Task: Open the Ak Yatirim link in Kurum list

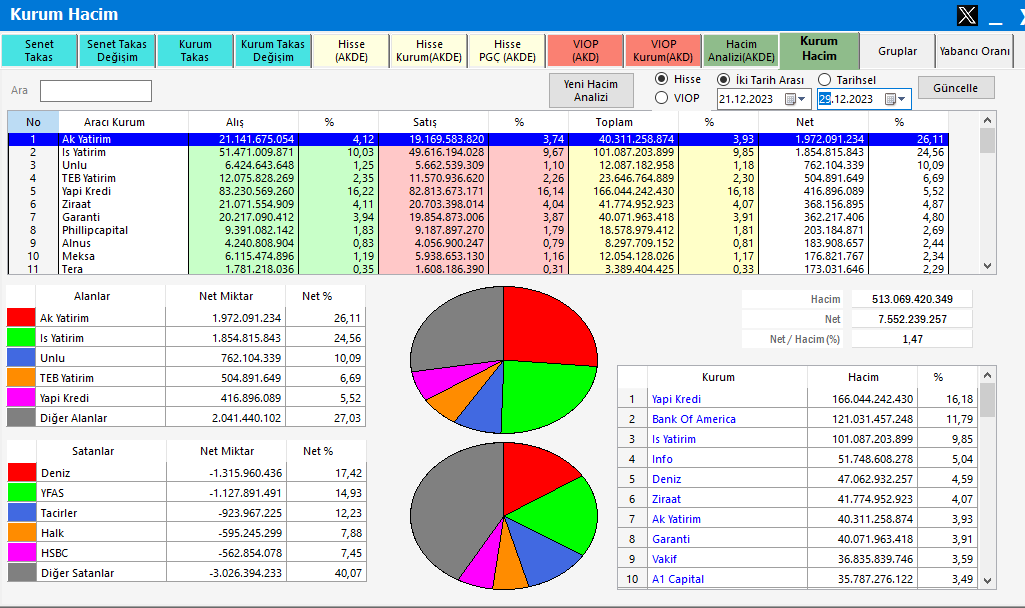Action: (676, 519)
